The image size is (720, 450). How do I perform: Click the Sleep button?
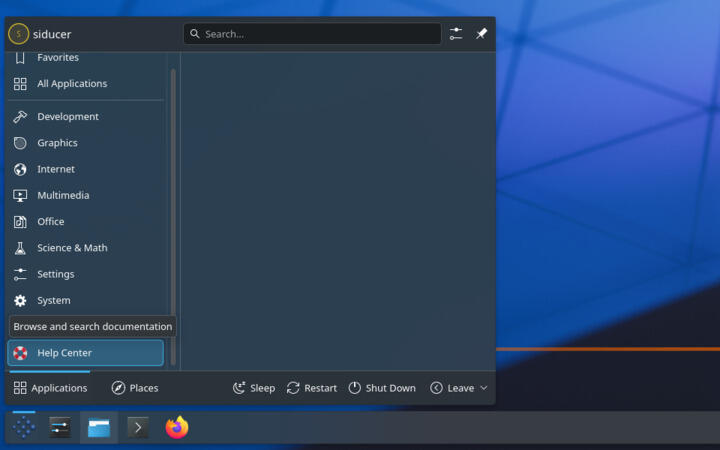pyautogui.click(x=254, y=388)
